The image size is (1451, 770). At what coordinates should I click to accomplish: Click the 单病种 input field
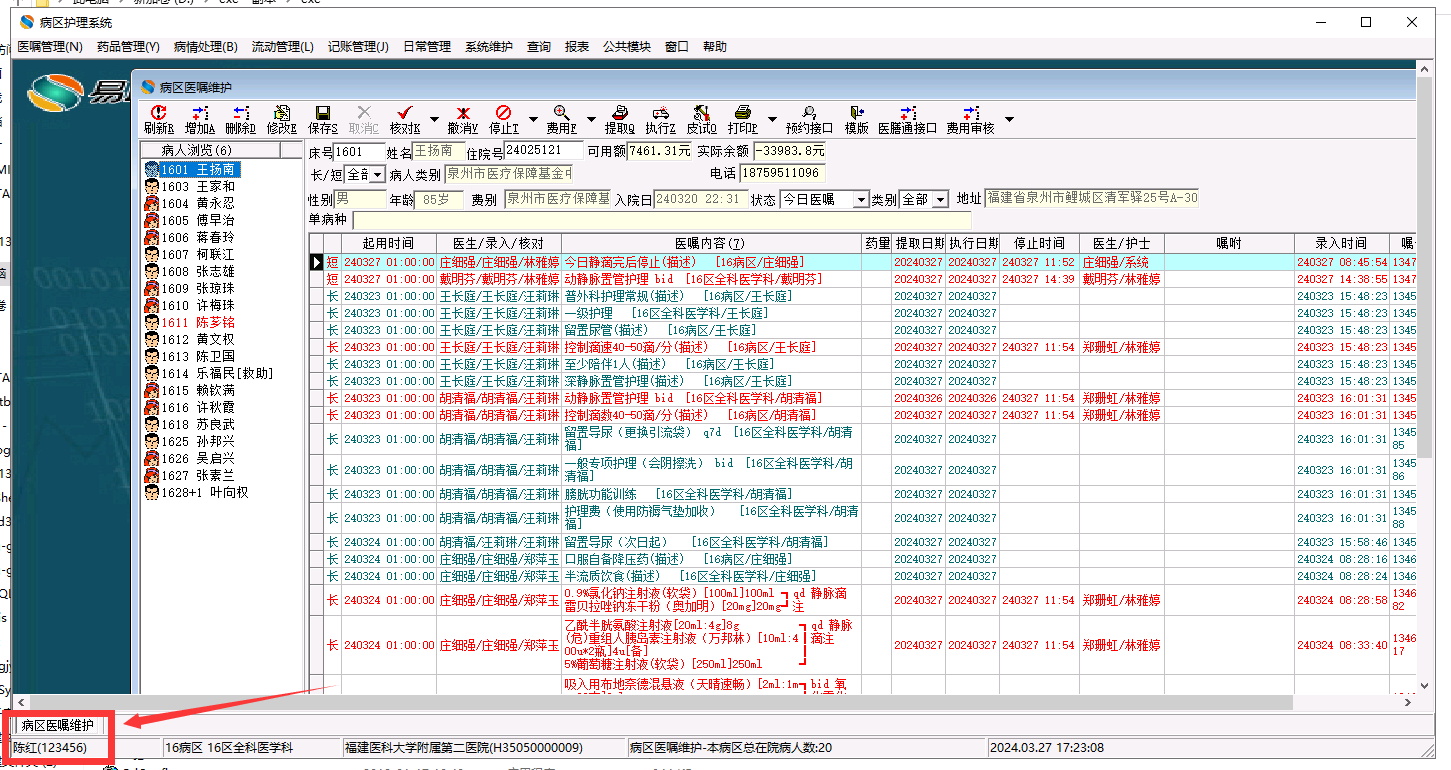(661, 220)
